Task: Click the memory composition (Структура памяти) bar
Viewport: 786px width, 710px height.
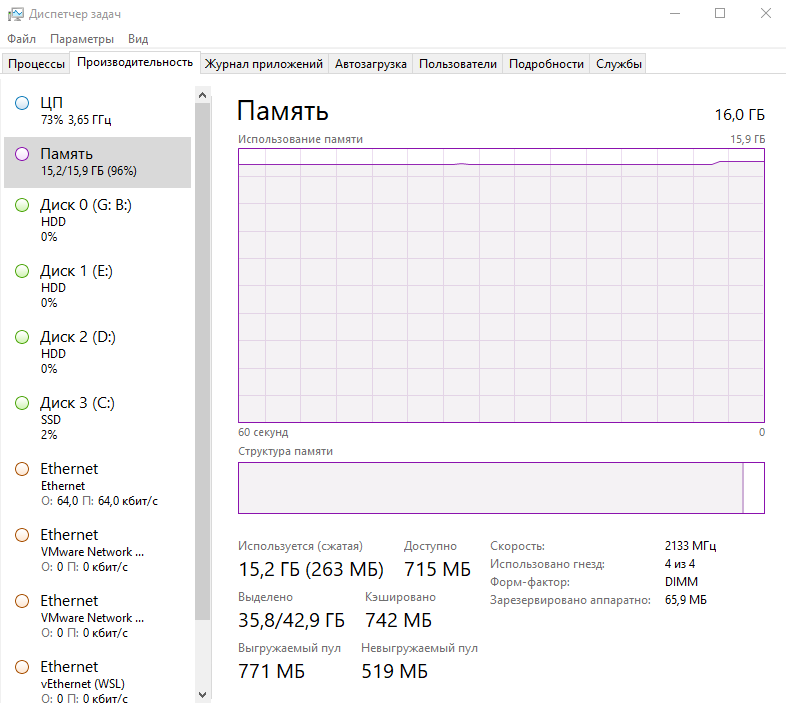Action: coord(500,488)
